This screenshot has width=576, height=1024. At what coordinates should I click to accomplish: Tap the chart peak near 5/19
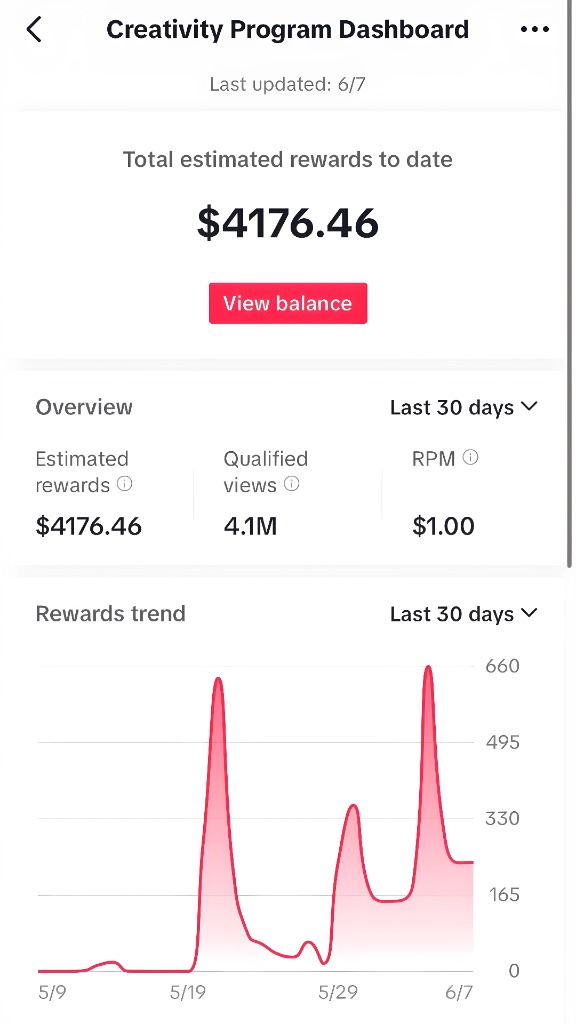[x=218, y=680]
